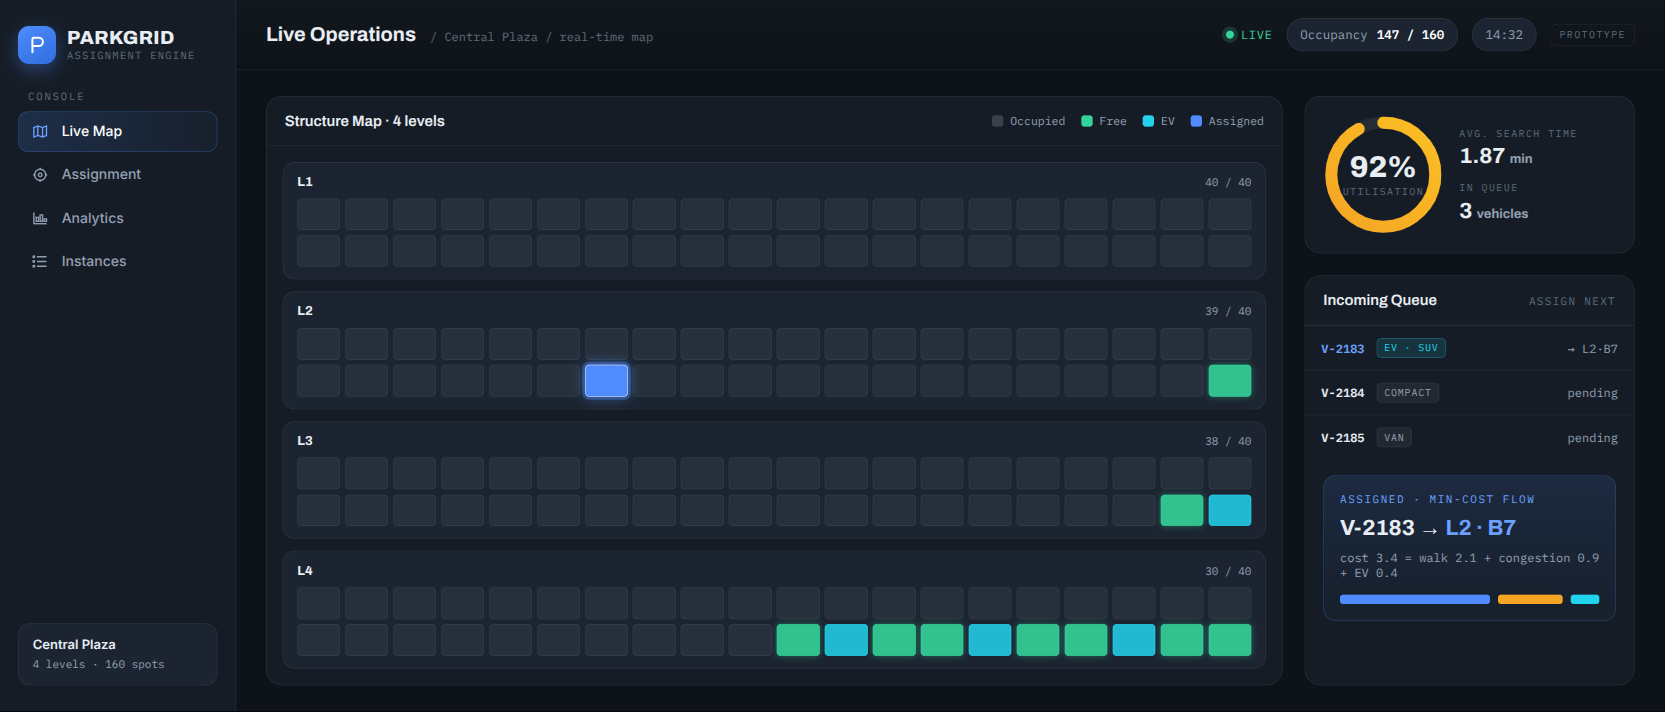Select queue row V-2184

pyautogui.click(x=1470, y=393)
